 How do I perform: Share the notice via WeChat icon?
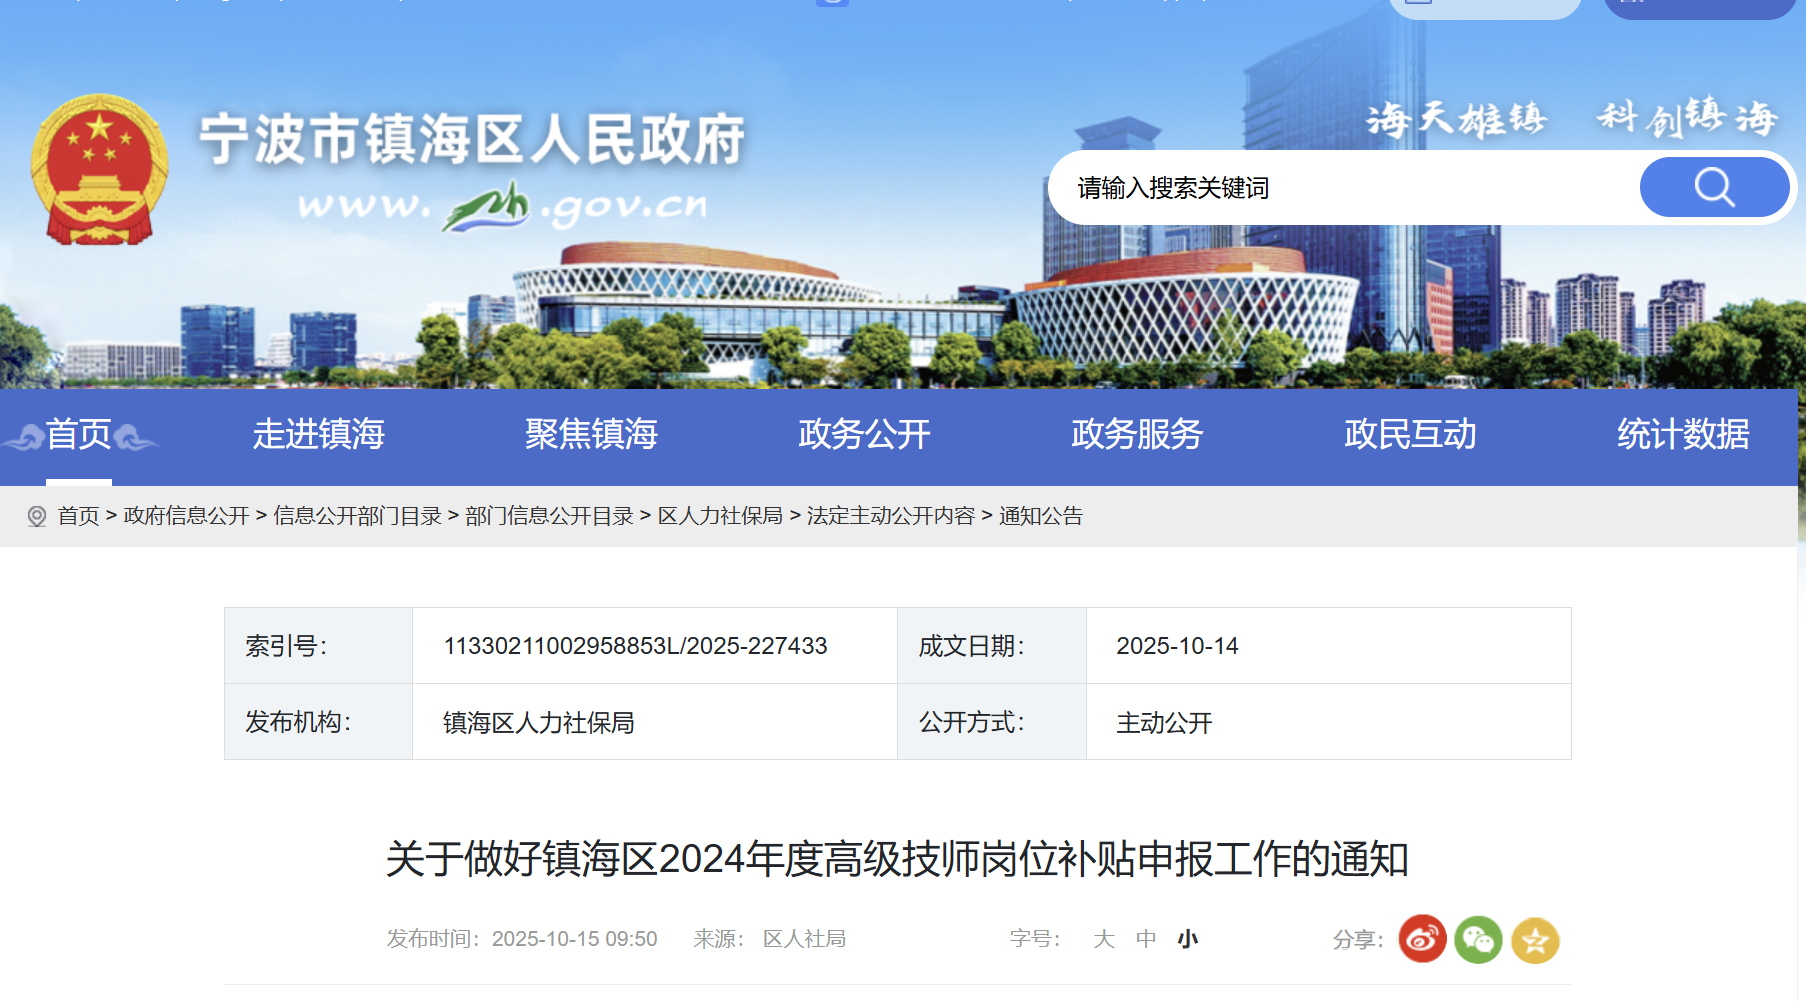coord(1478,939)
